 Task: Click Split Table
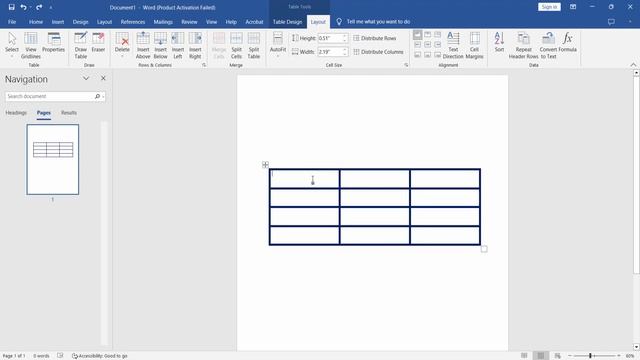[x=253, y=45]
